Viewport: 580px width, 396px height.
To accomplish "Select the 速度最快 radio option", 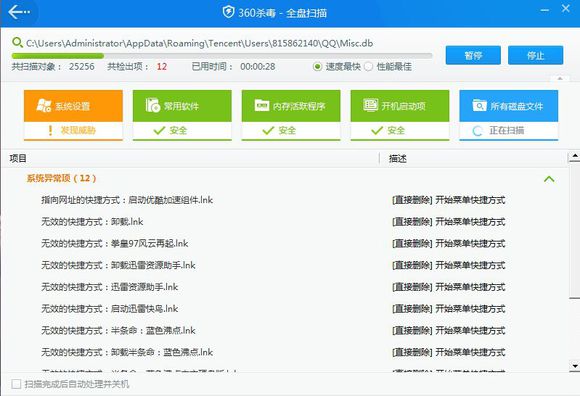I will click(x=317, y=67).
